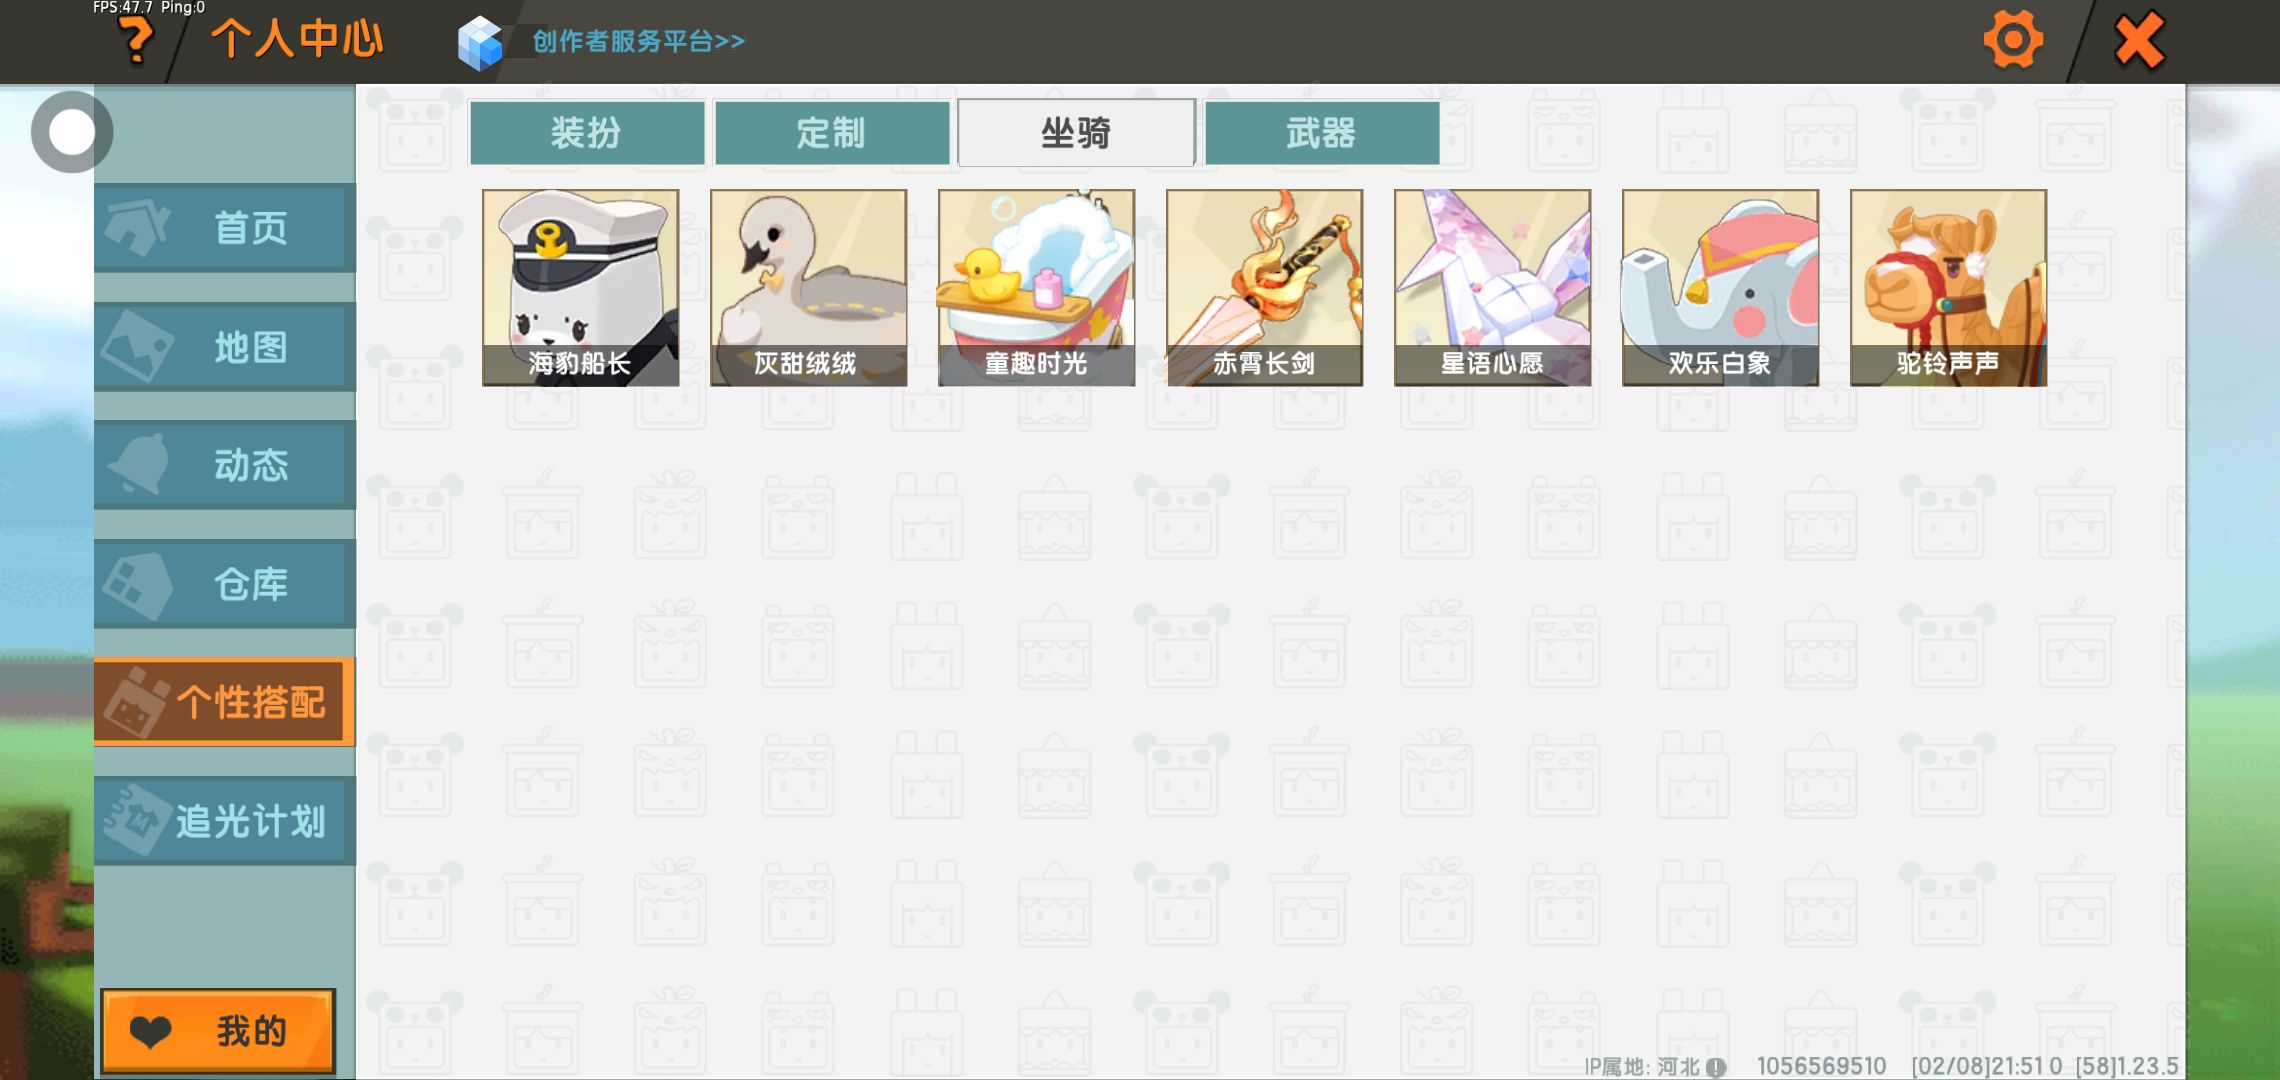
Task: Click the question mark help icon
Action: (136, 41)
